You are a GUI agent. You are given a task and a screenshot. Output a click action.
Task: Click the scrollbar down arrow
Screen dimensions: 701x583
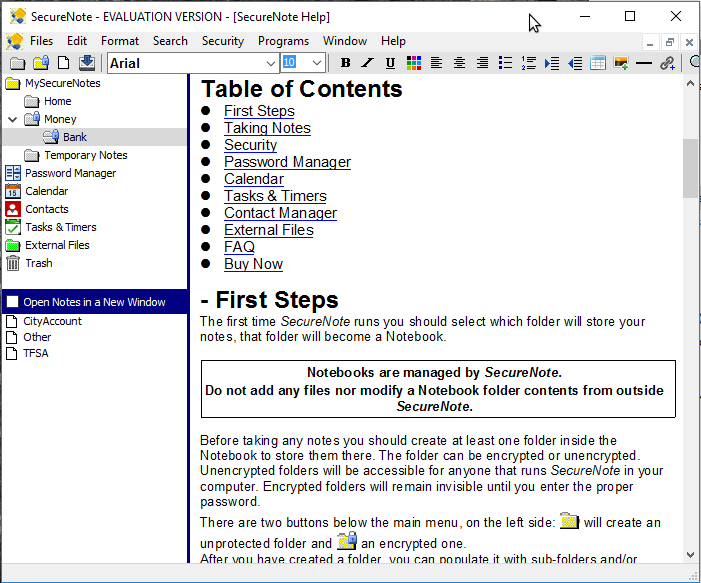click(690, 555)
